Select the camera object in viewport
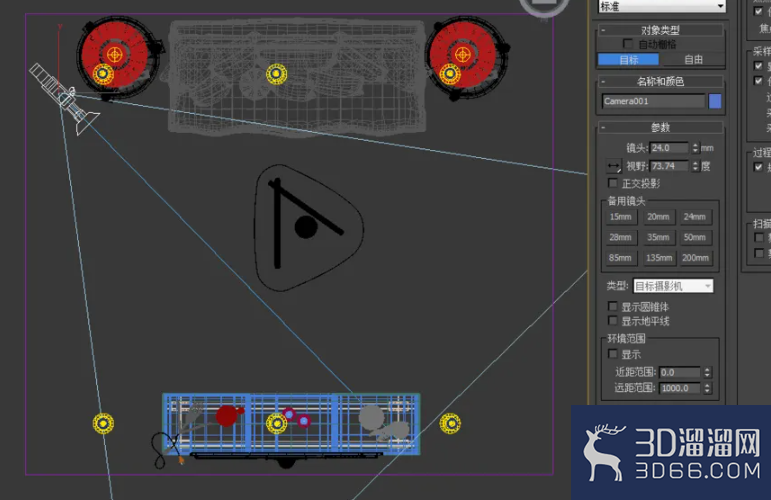The height and width of the screenshot is (500, 771). coord(63,98)
